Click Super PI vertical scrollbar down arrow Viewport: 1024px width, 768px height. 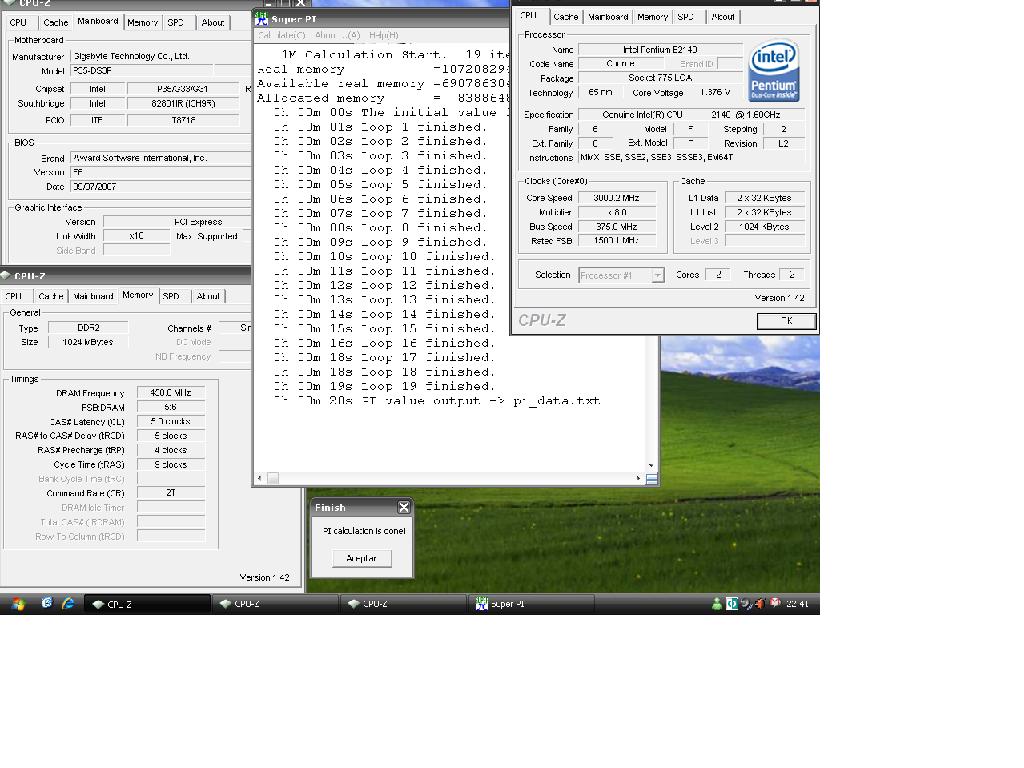coord(651,465)
